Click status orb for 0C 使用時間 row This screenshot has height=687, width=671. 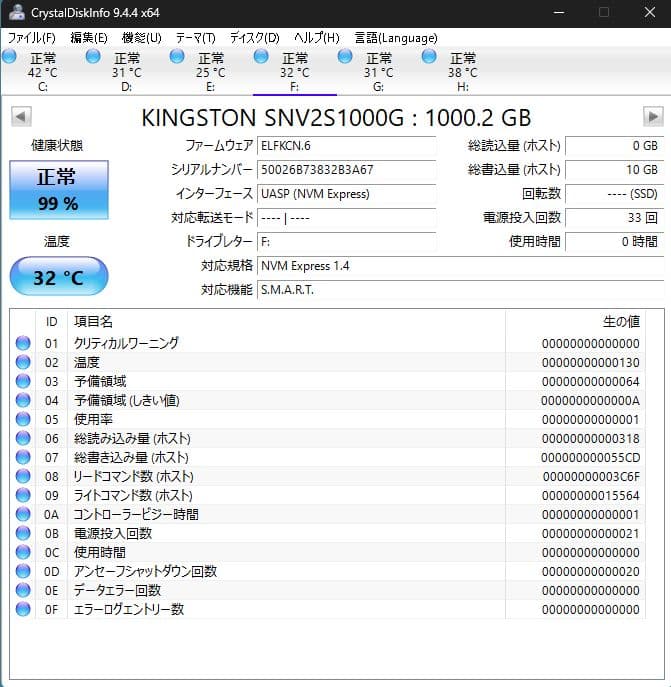[23, 552]
